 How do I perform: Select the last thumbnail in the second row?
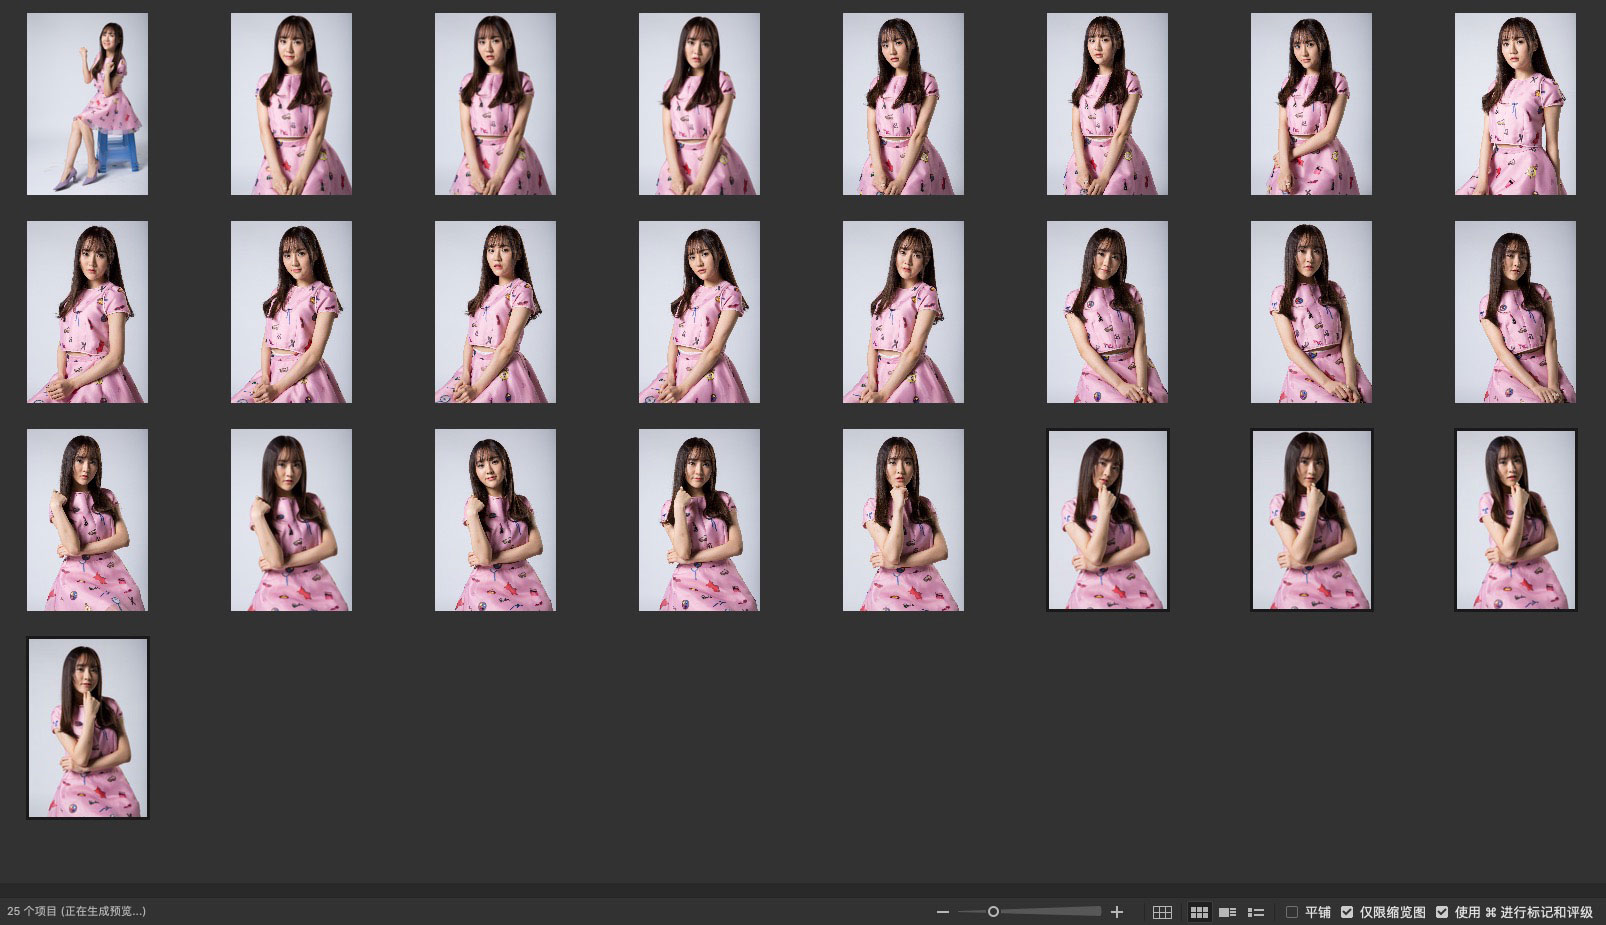coord(1515,312)
